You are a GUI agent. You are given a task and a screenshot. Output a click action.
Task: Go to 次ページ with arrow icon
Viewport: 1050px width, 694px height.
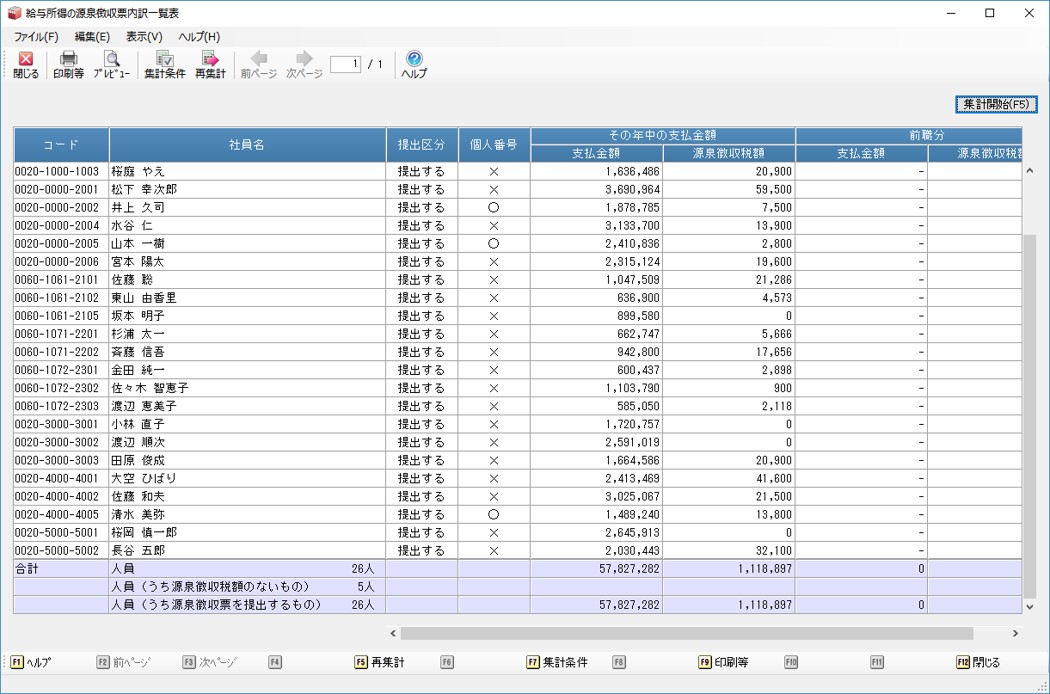point(304,65)
